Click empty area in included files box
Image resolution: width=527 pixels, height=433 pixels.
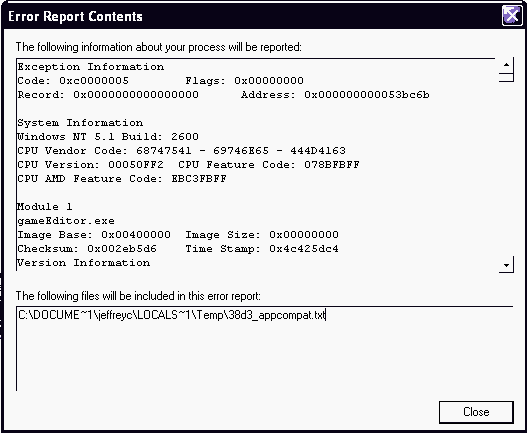coord(264,358)
